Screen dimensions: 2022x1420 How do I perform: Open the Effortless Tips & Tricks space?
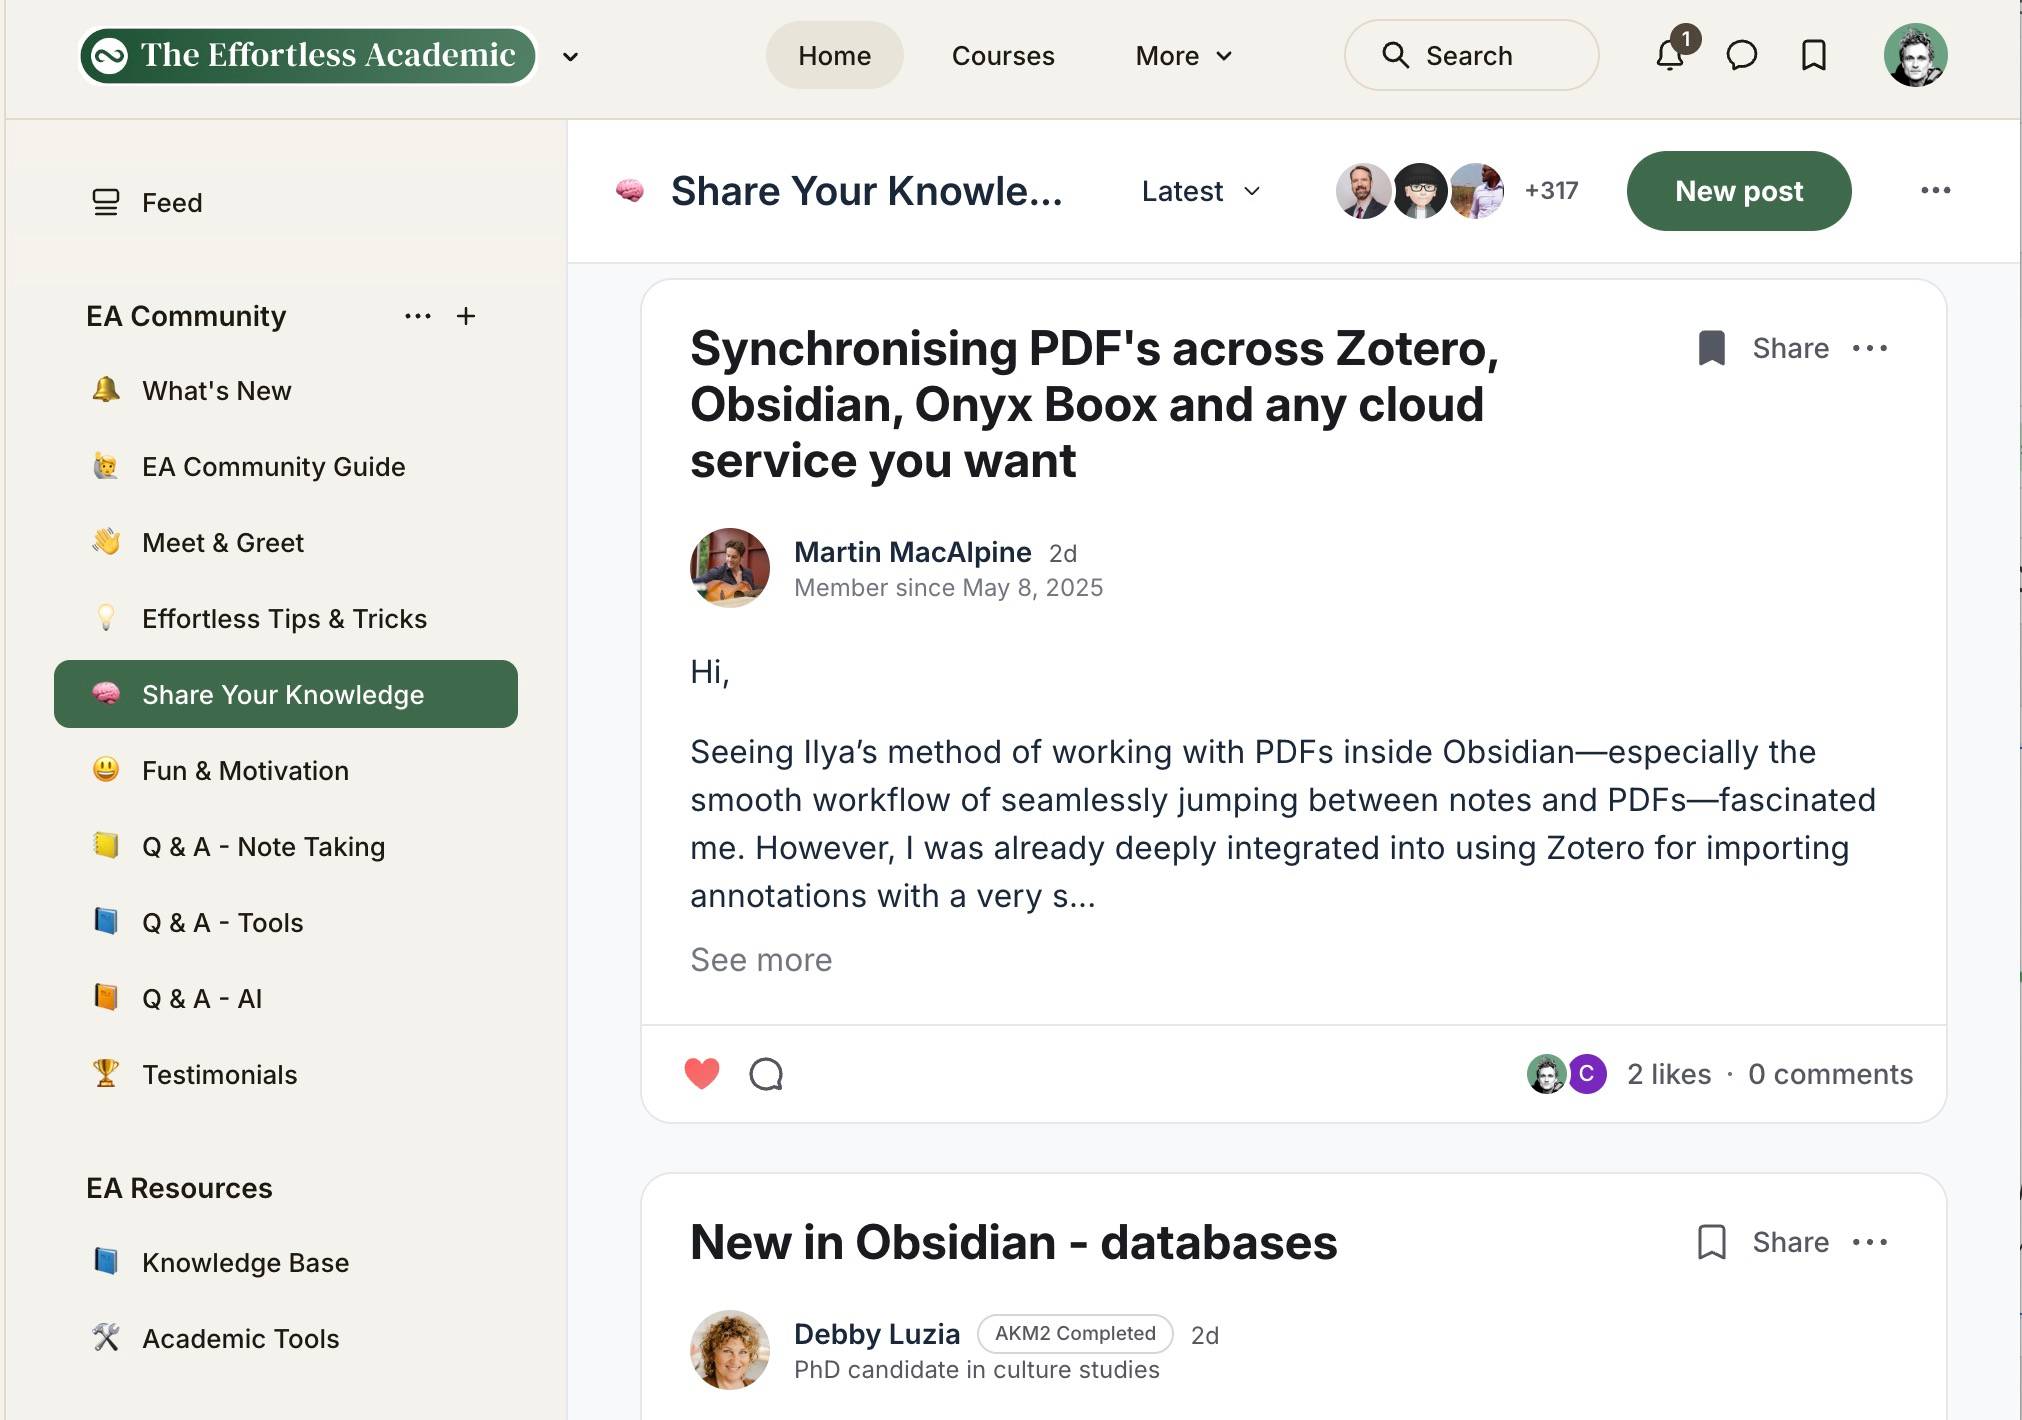tap(286, 619)
